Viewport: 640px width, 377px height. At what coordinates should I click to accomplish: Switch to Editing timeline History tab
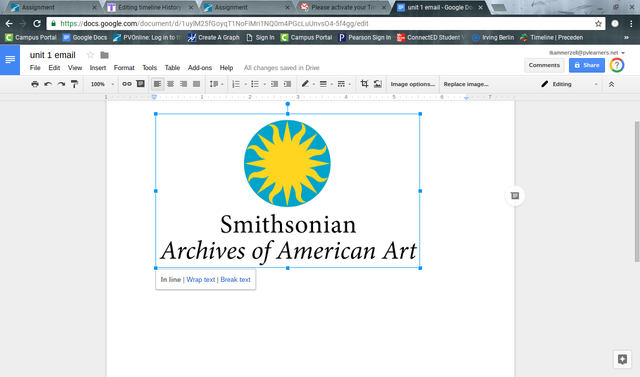(150, 7)
